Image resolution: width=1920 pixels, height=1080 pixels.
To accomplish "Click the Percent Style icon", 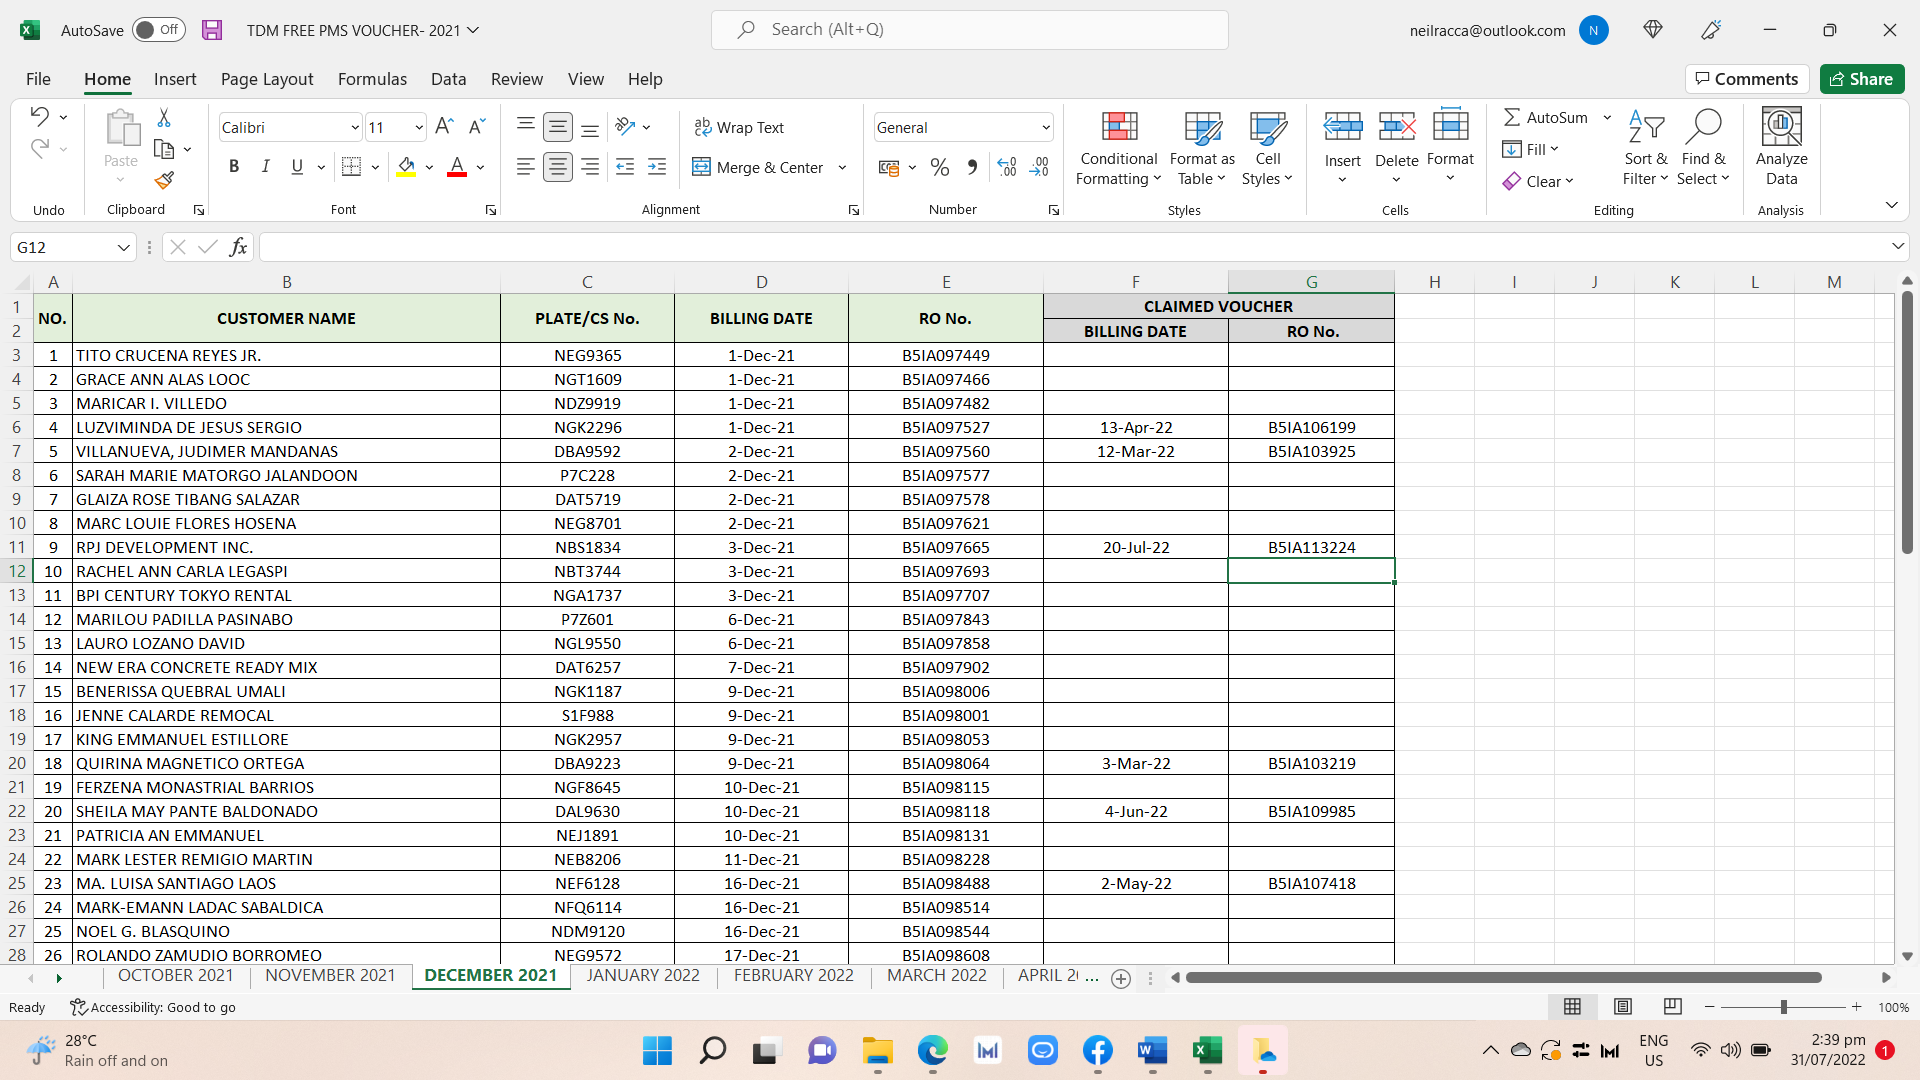I will click(x=939, y=167).
